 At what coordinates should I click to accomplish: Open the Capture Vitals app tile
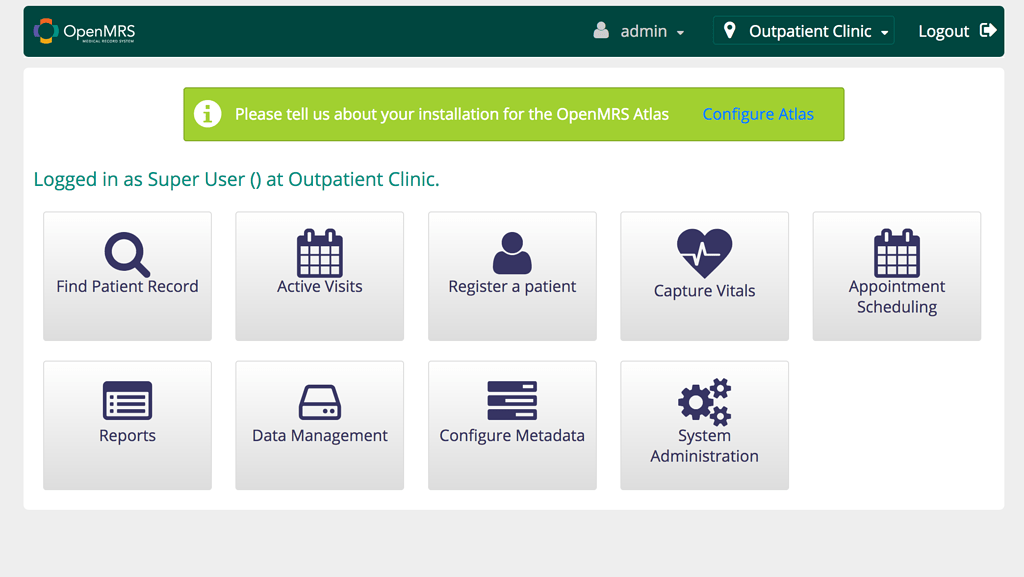[704, 276]
